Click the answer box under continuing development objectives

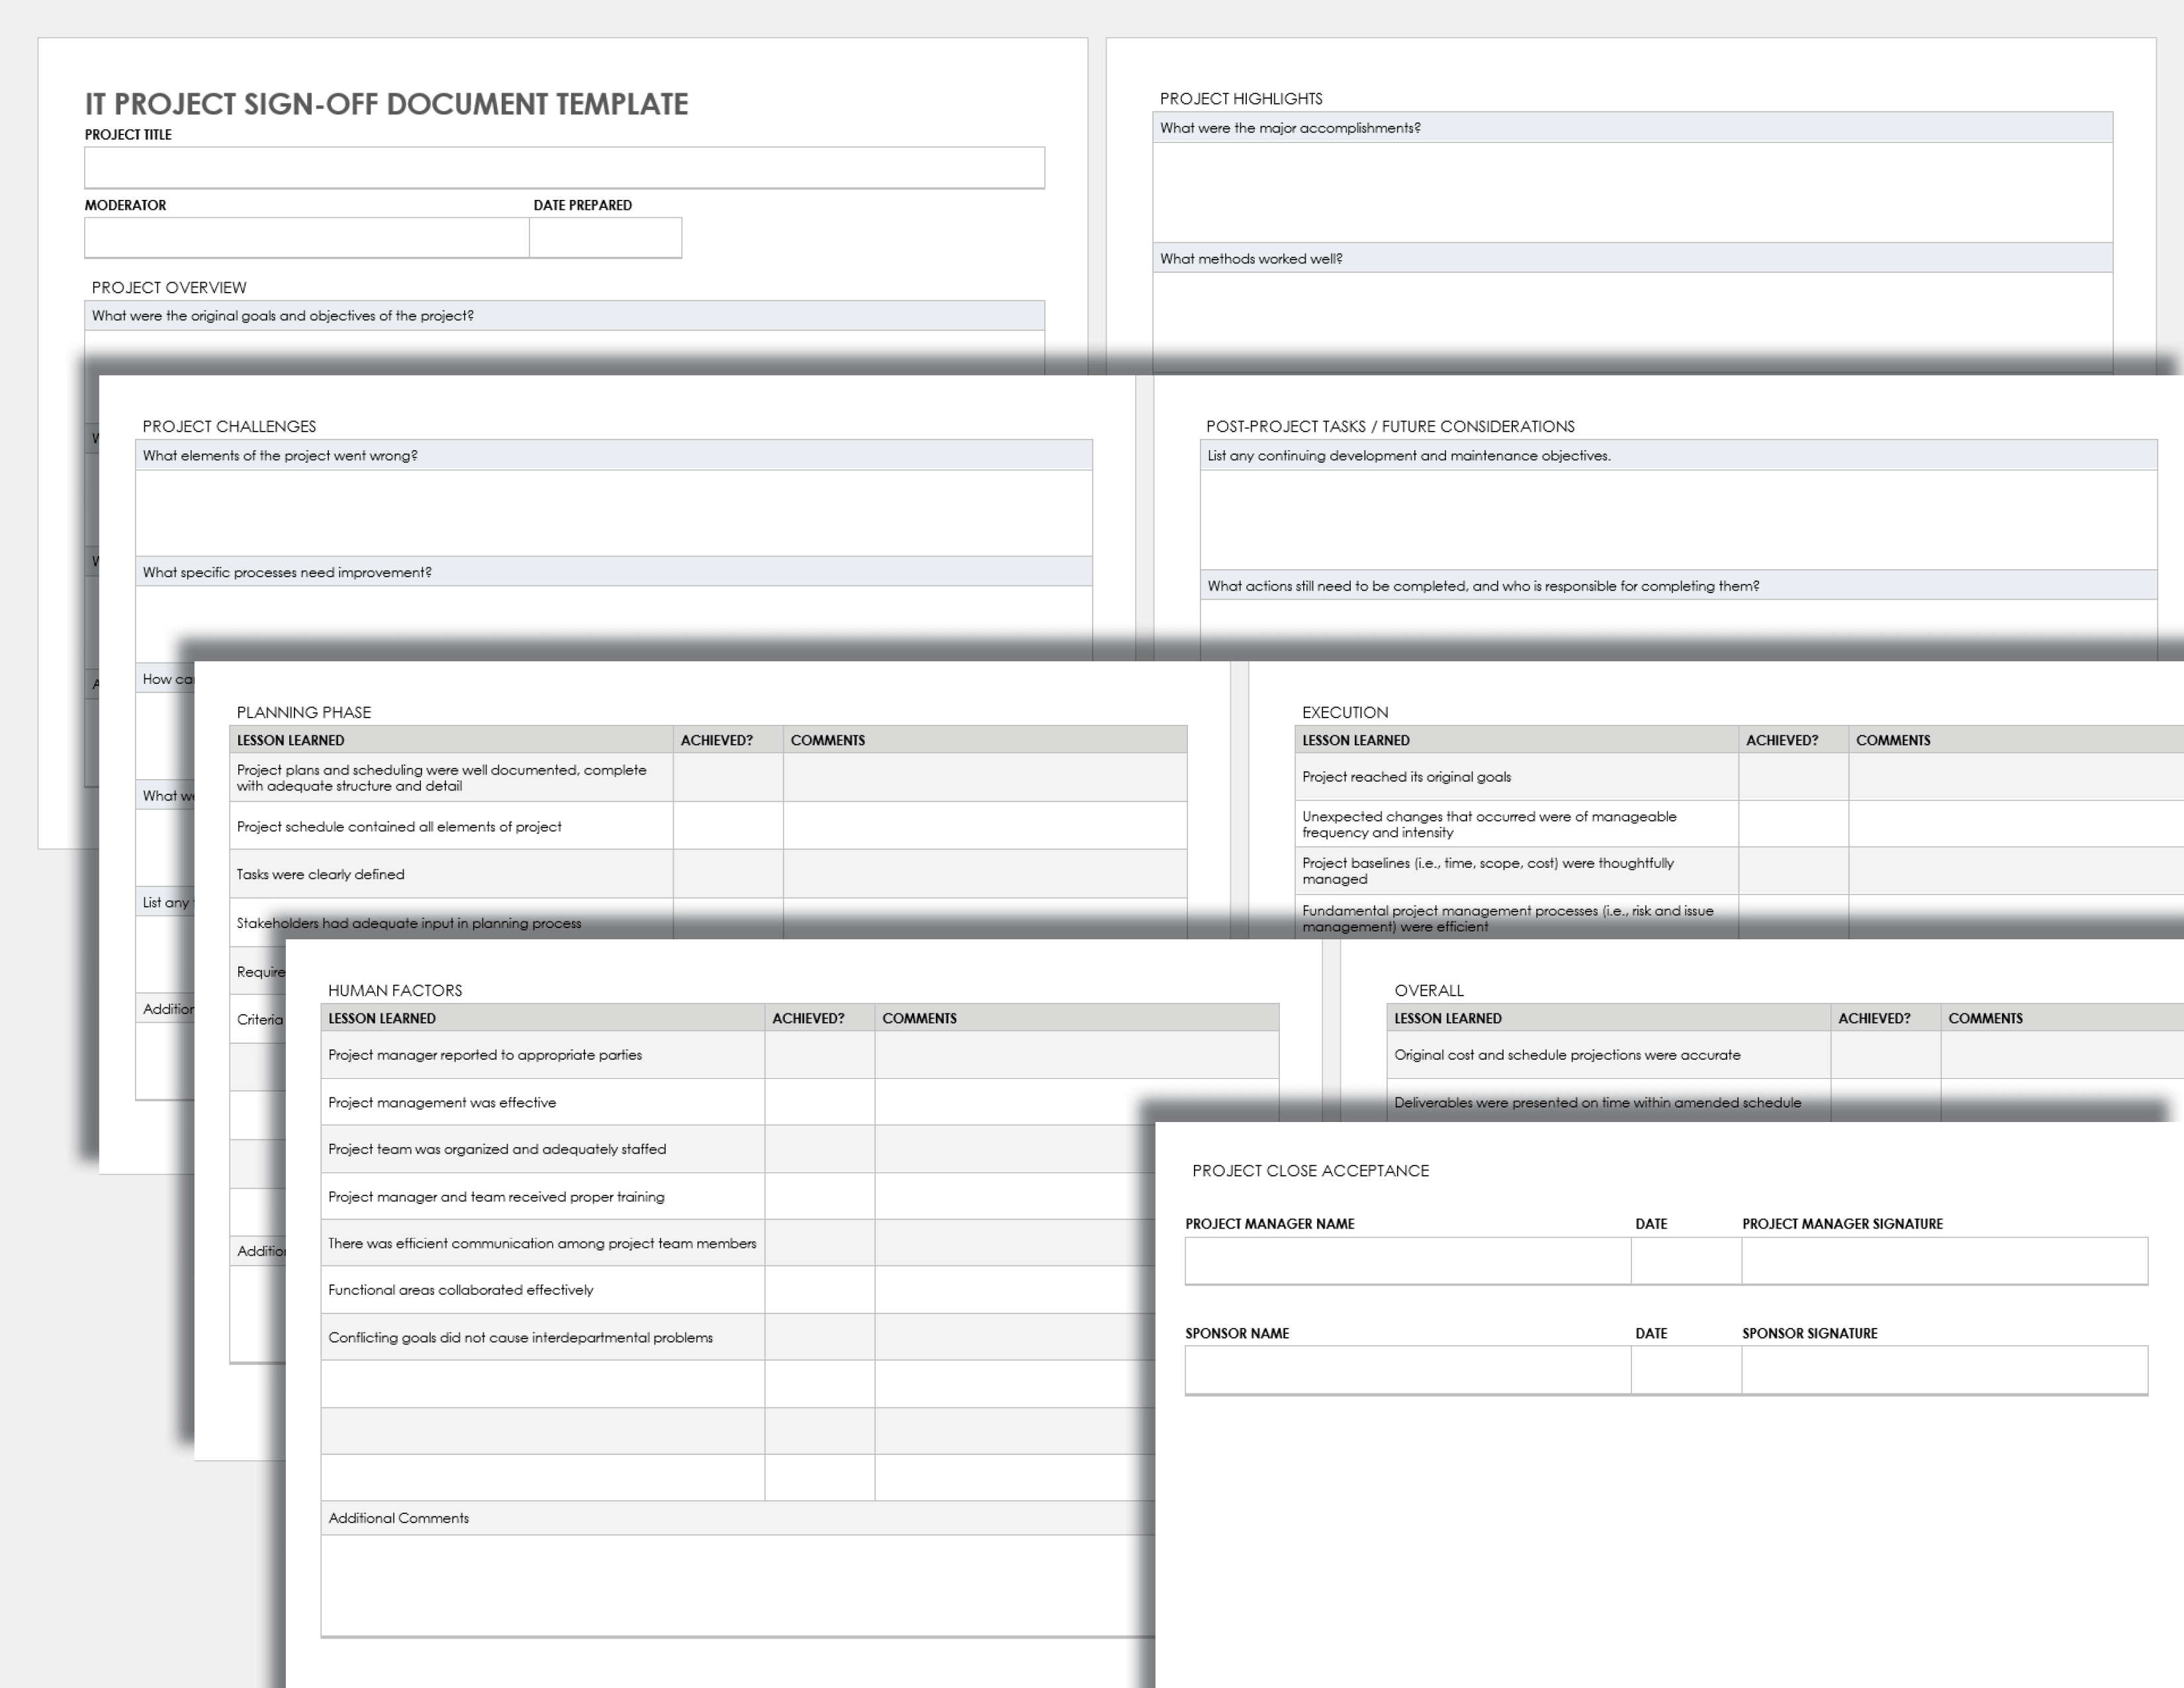click(x=1678, y=520)
